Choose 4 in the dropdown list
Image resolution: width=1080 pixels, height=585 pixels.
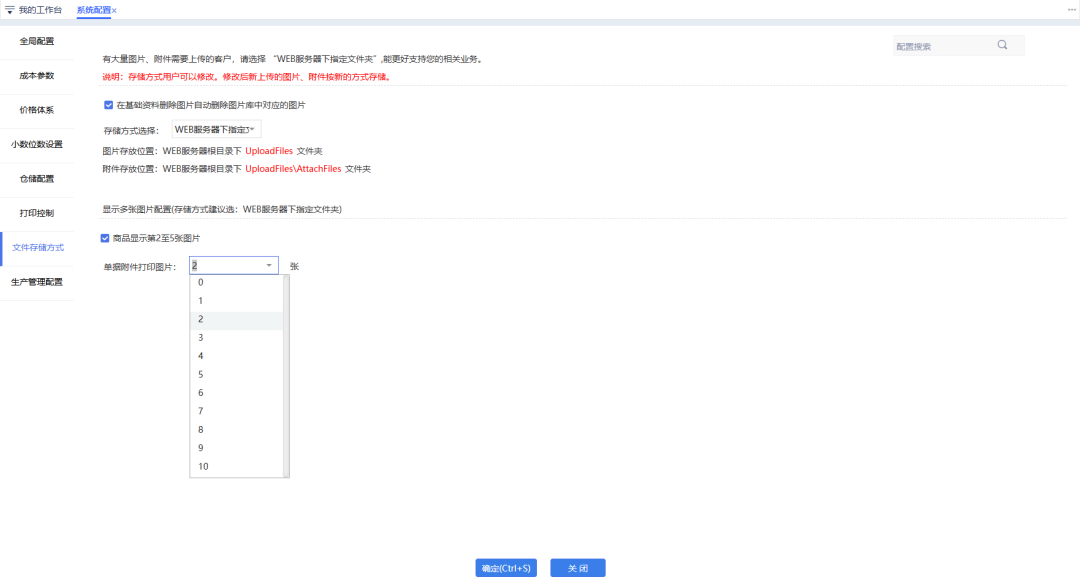[236, 356]
